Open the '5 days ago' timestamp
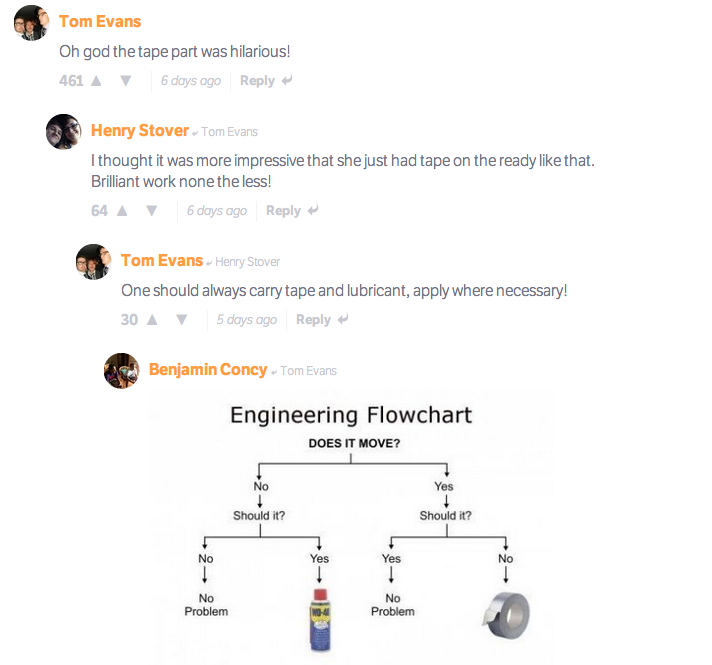The image size is (712, 665). [246, 320]
